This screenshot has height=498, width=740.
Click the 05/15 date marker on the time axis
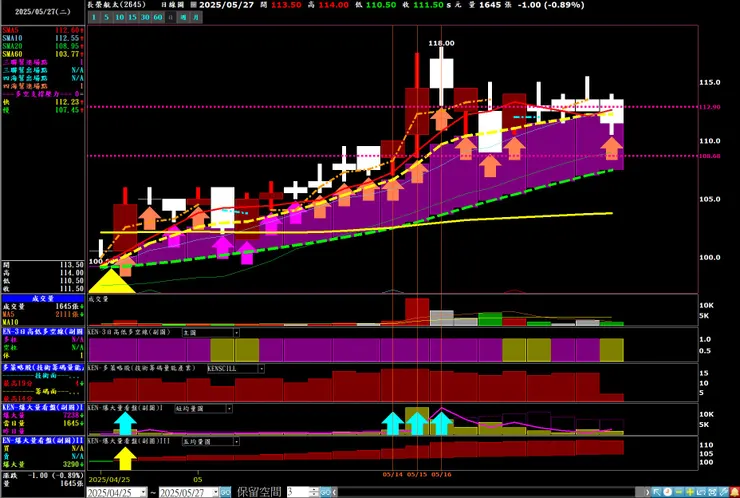pyautogui.click(x=417, y=474)
